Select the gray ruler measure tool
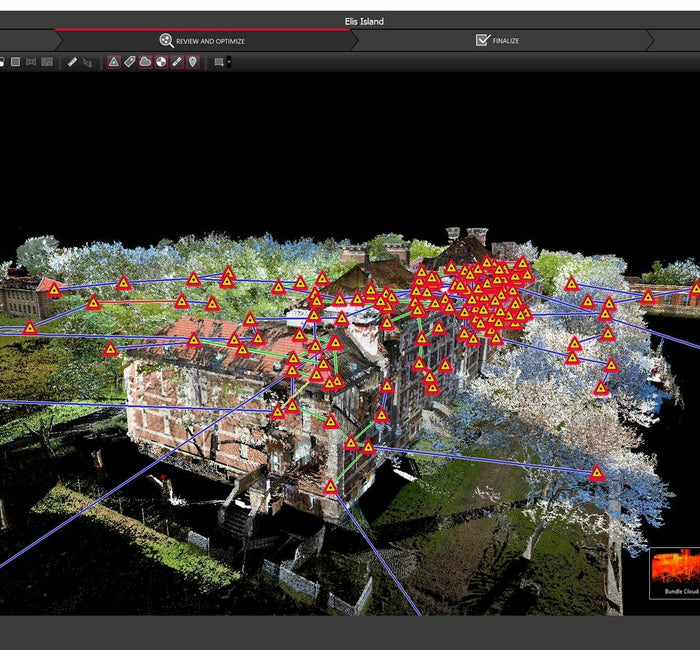 click(72, 62)
